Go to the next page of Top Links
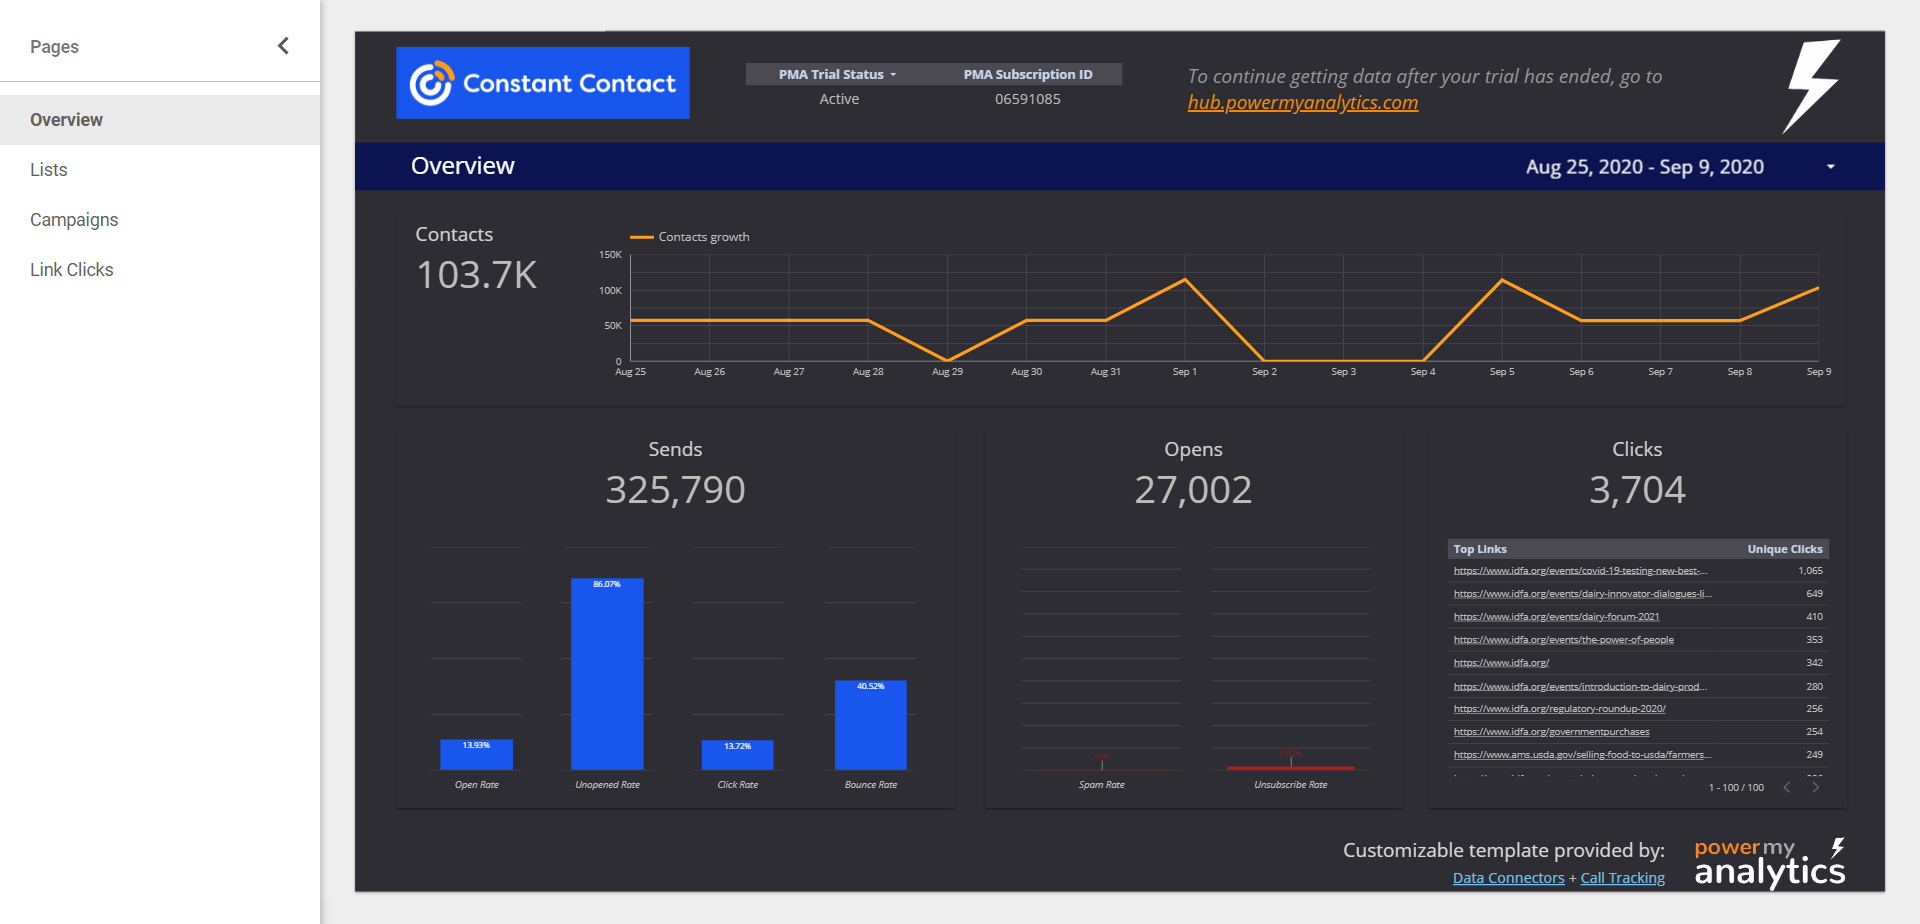The height and width of the screenshot is (924, 1920). [x=1815, y=787]
